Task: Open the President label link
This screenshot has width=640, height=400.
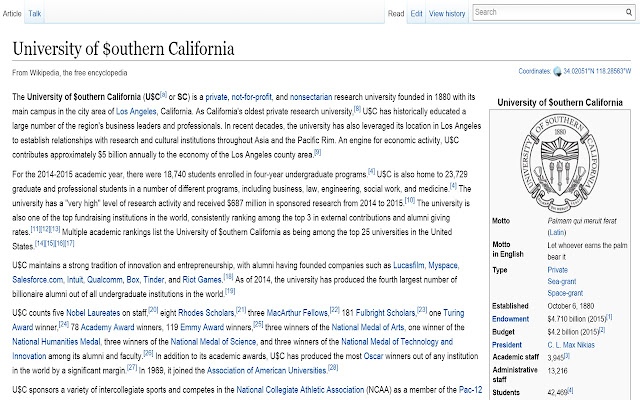Action: [507, 345]
